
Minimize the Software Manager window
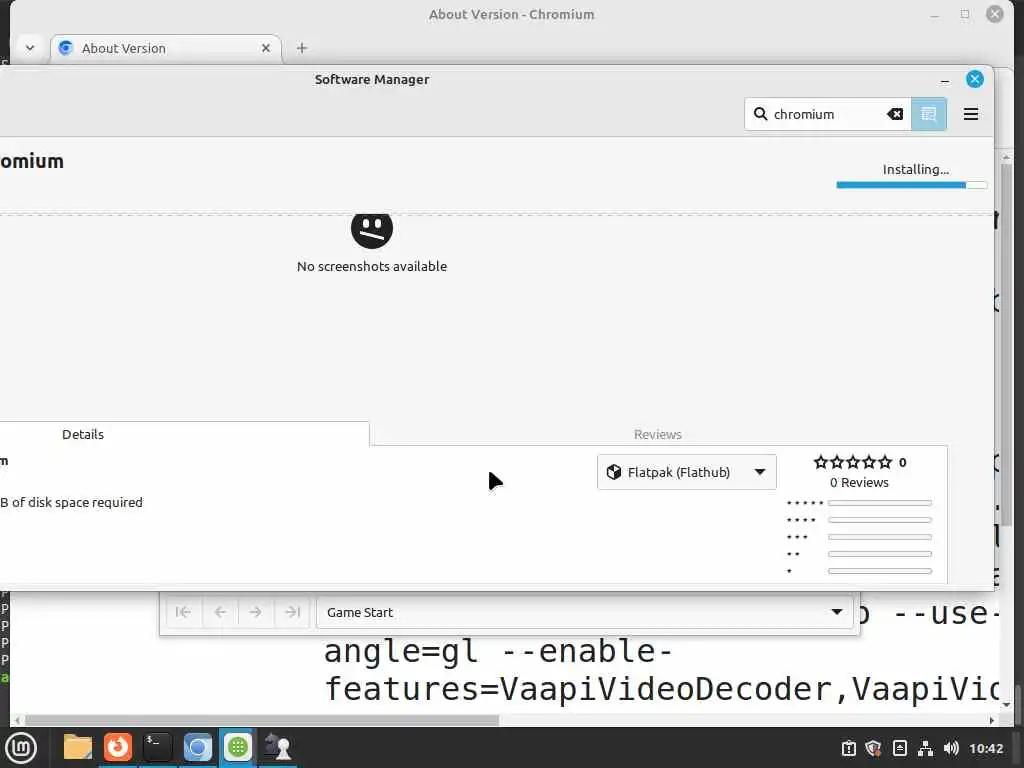coord(945,80)
